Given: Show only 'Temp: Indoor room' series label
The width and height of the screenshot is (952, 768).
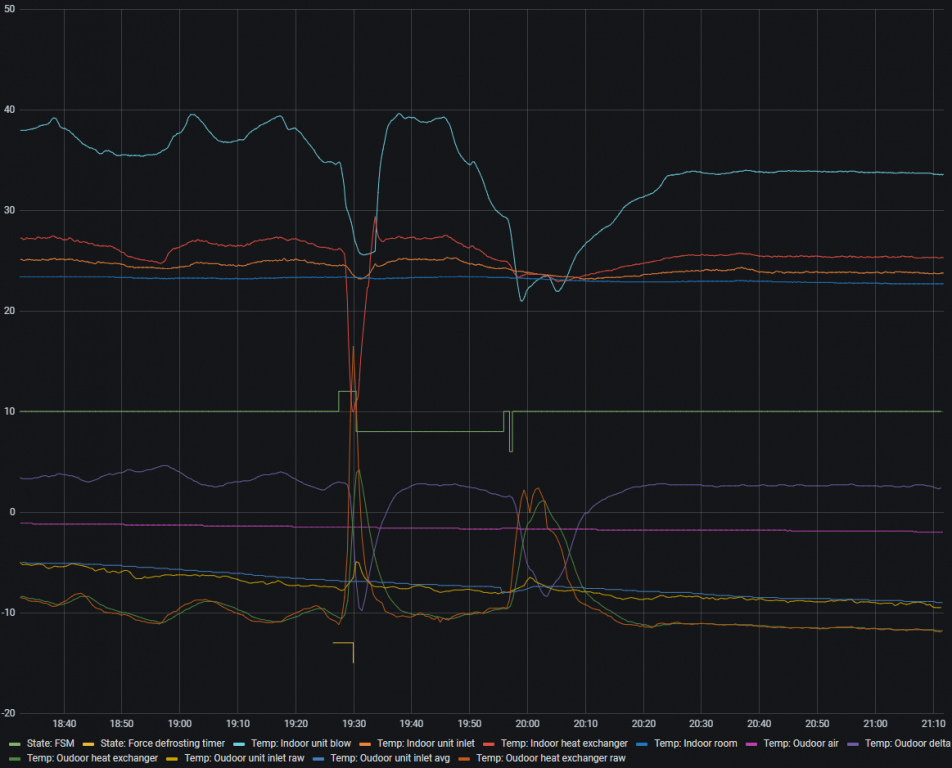Looking at the screenshot, I should pyautogui.click(x=691, y=743).
